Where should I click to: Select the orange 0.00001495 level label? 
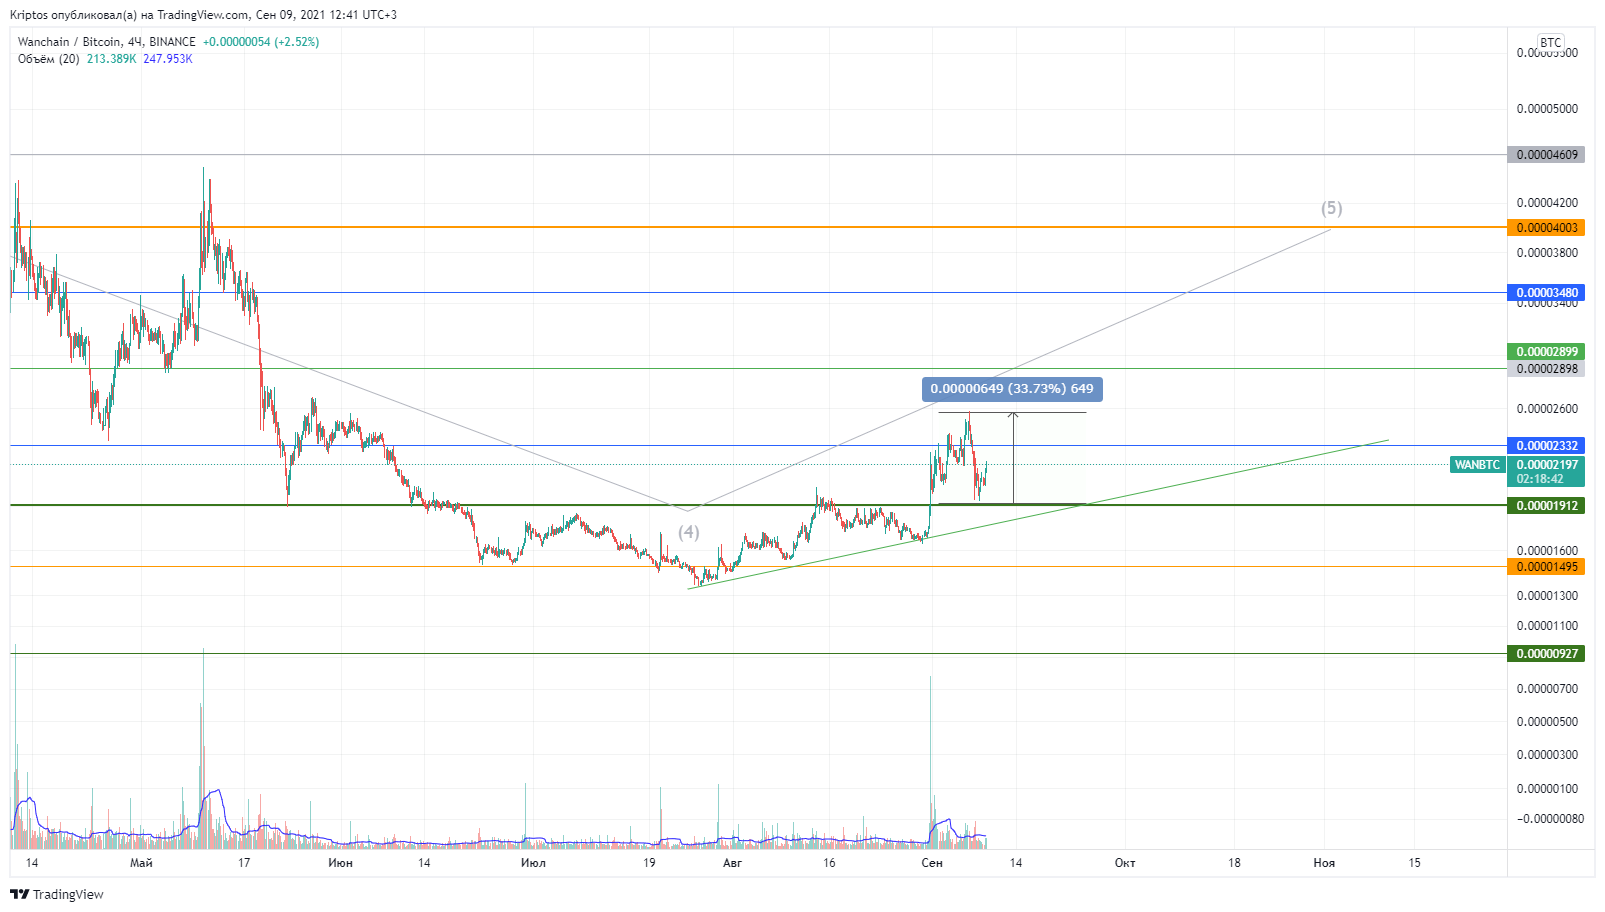(x=1546, y=567)
